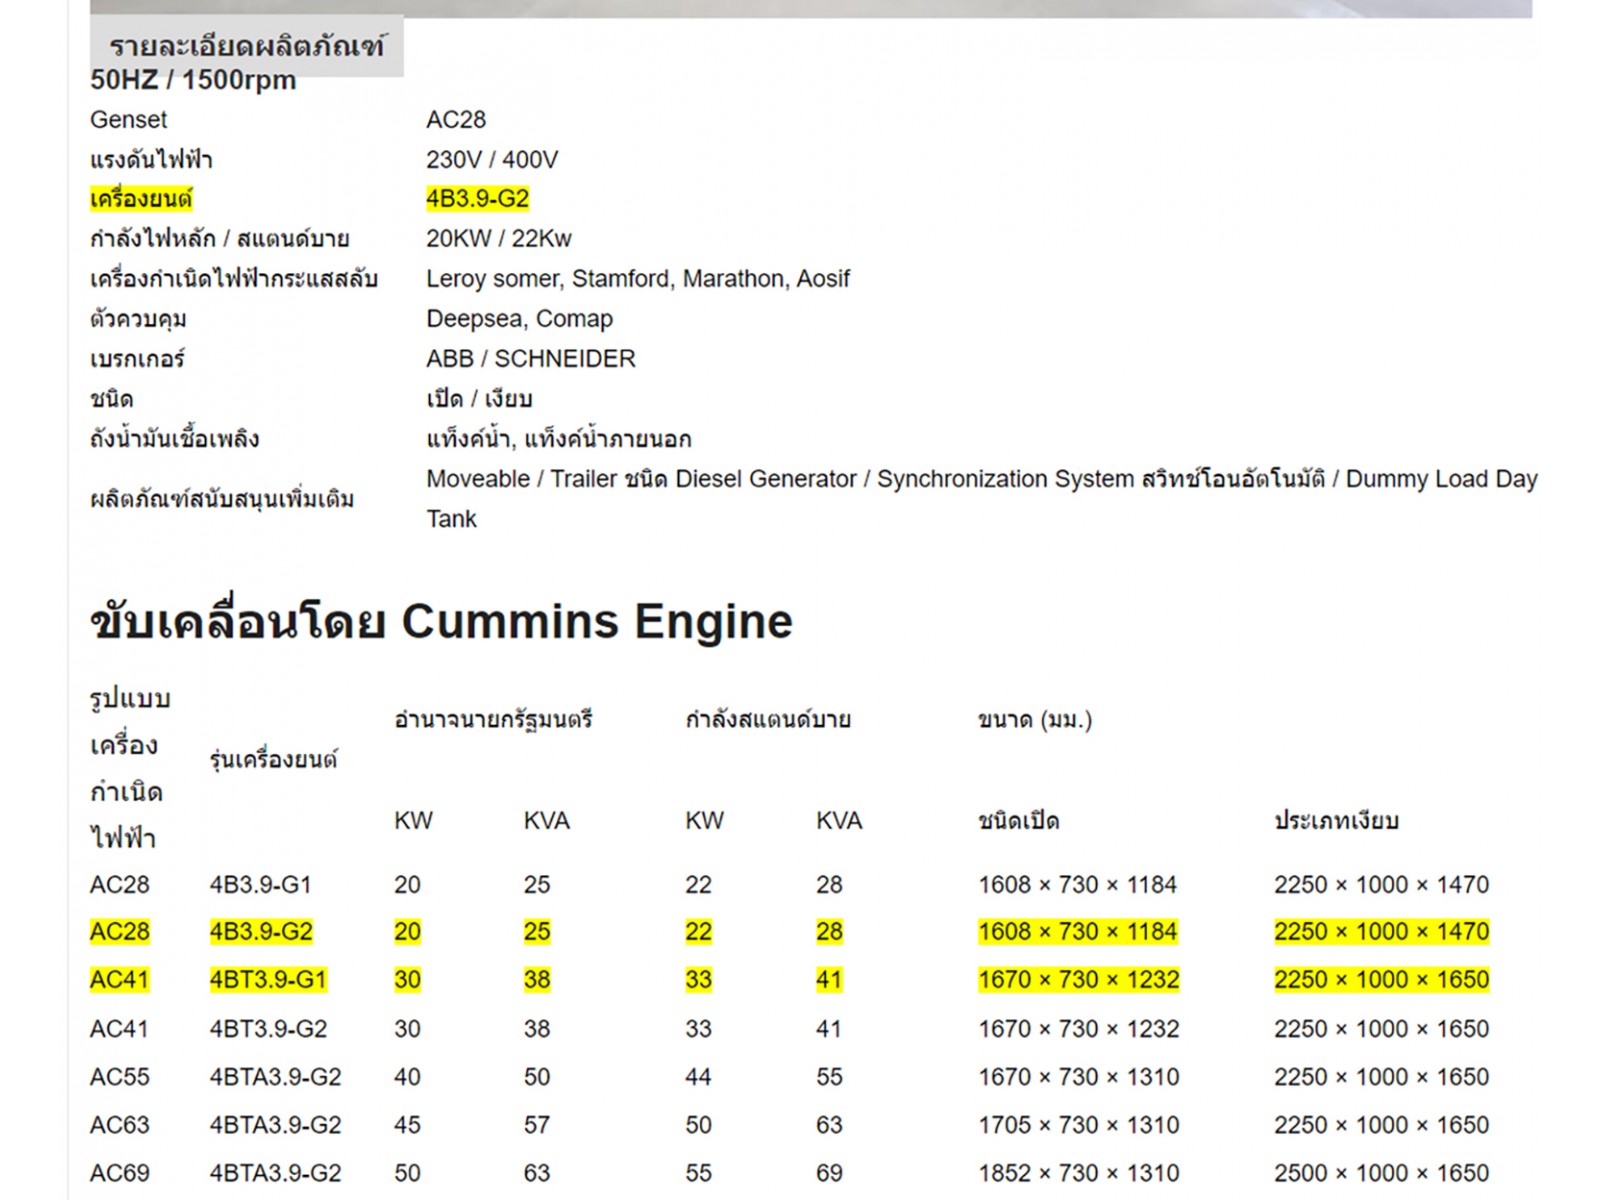This screenshot has height=1200, width=1600.
Task: Click the ประเภทเงียบ column header
Action: (x=1336, y=821)
